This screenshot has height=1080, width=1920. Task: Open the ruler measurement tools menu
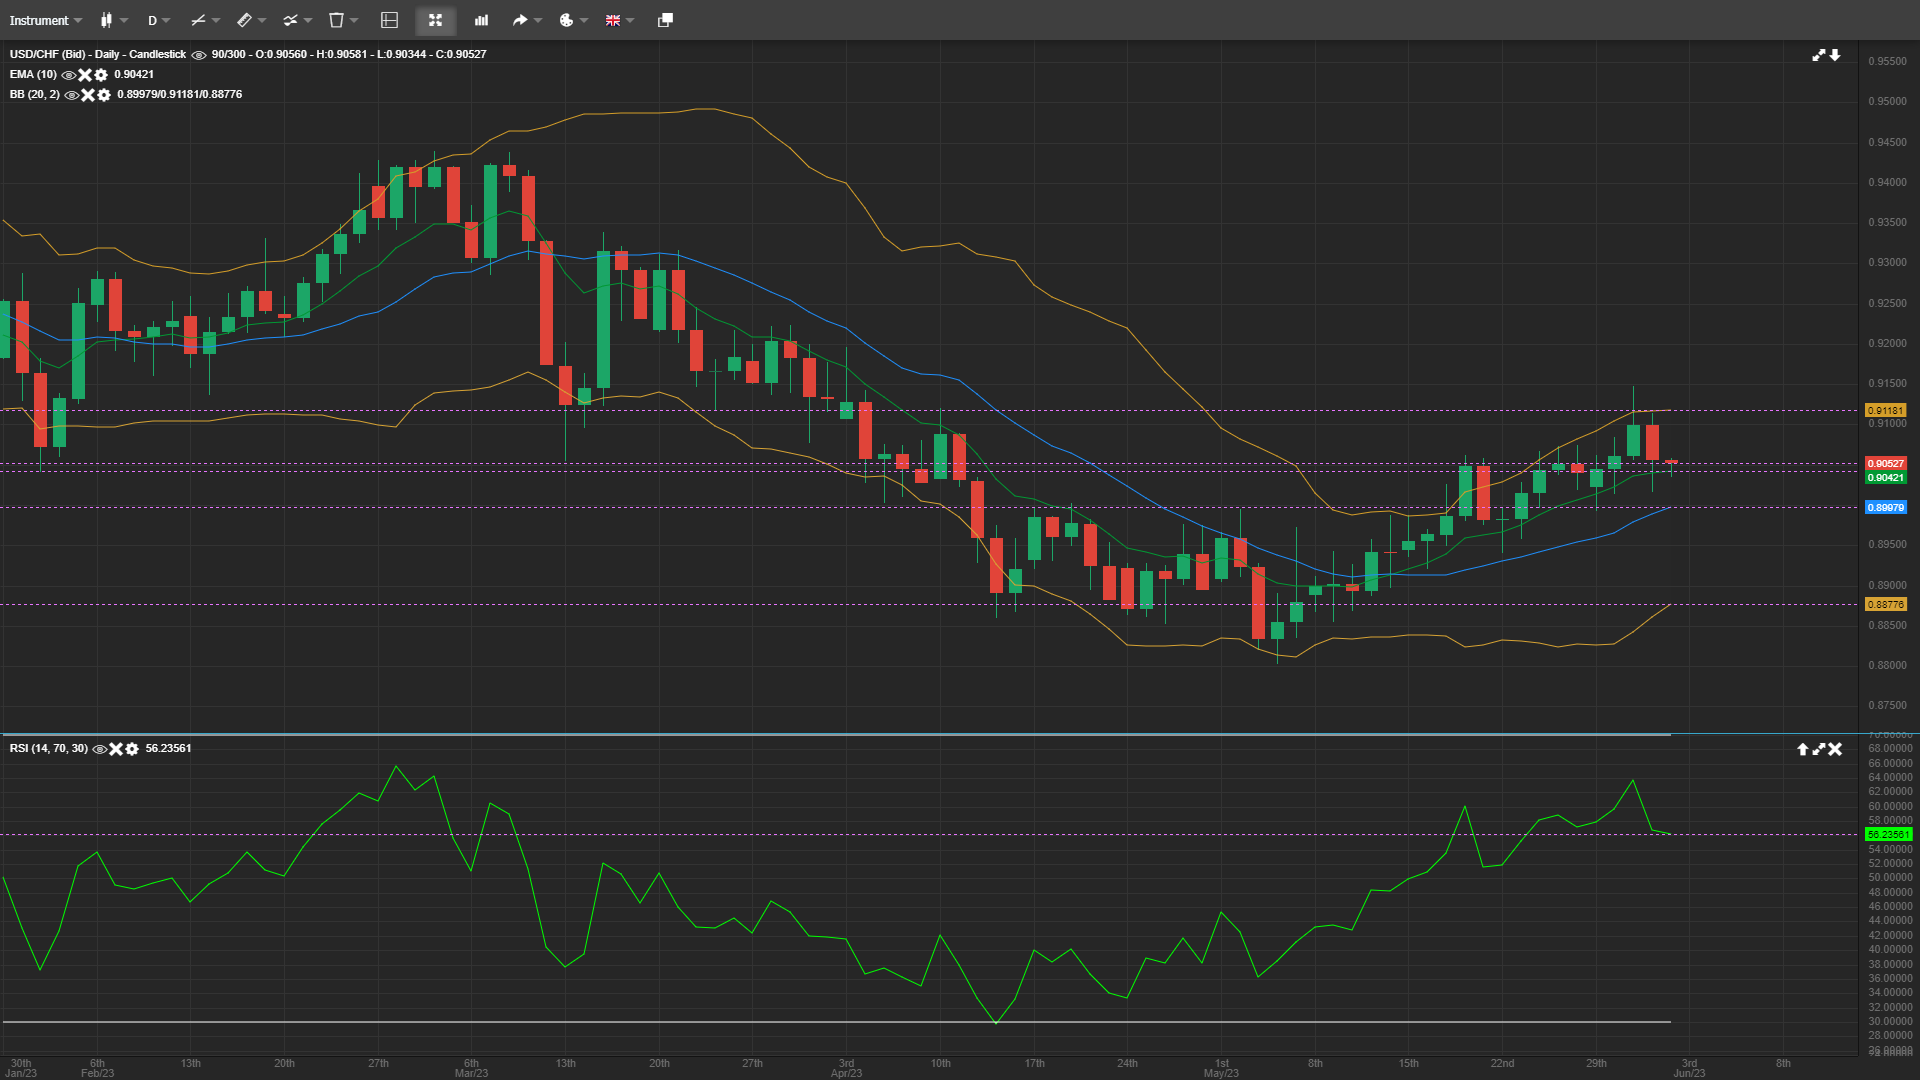coord(251,20)
